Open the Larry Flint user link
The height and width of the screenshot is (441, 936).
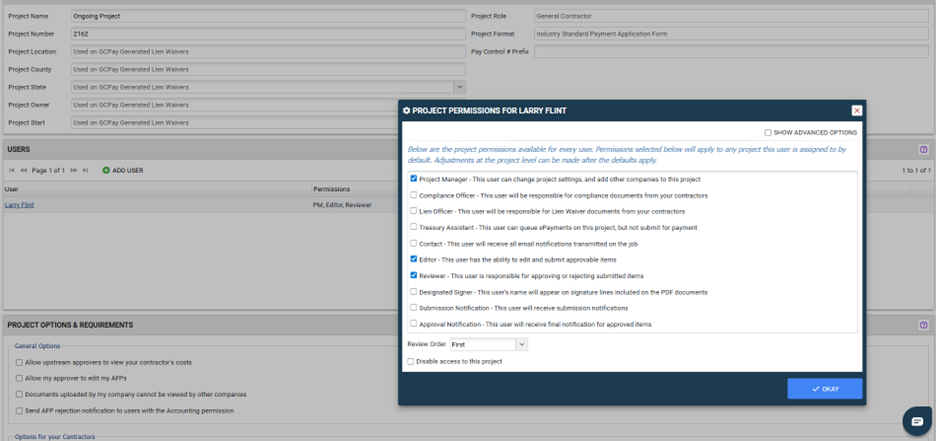19,205
